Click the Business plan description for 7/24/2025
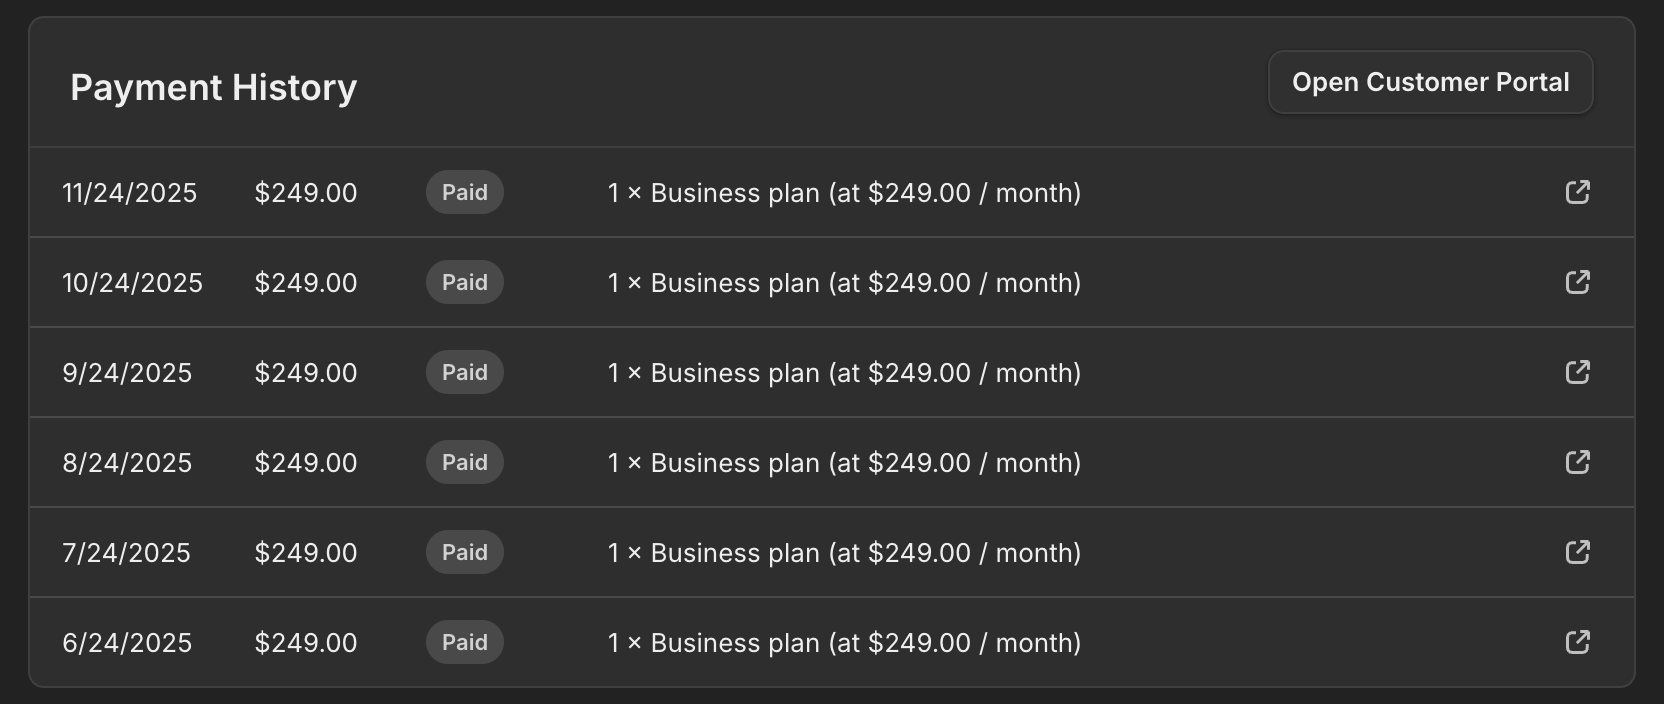Viewport: 1664px width, 704px height. tap(844, 553)
